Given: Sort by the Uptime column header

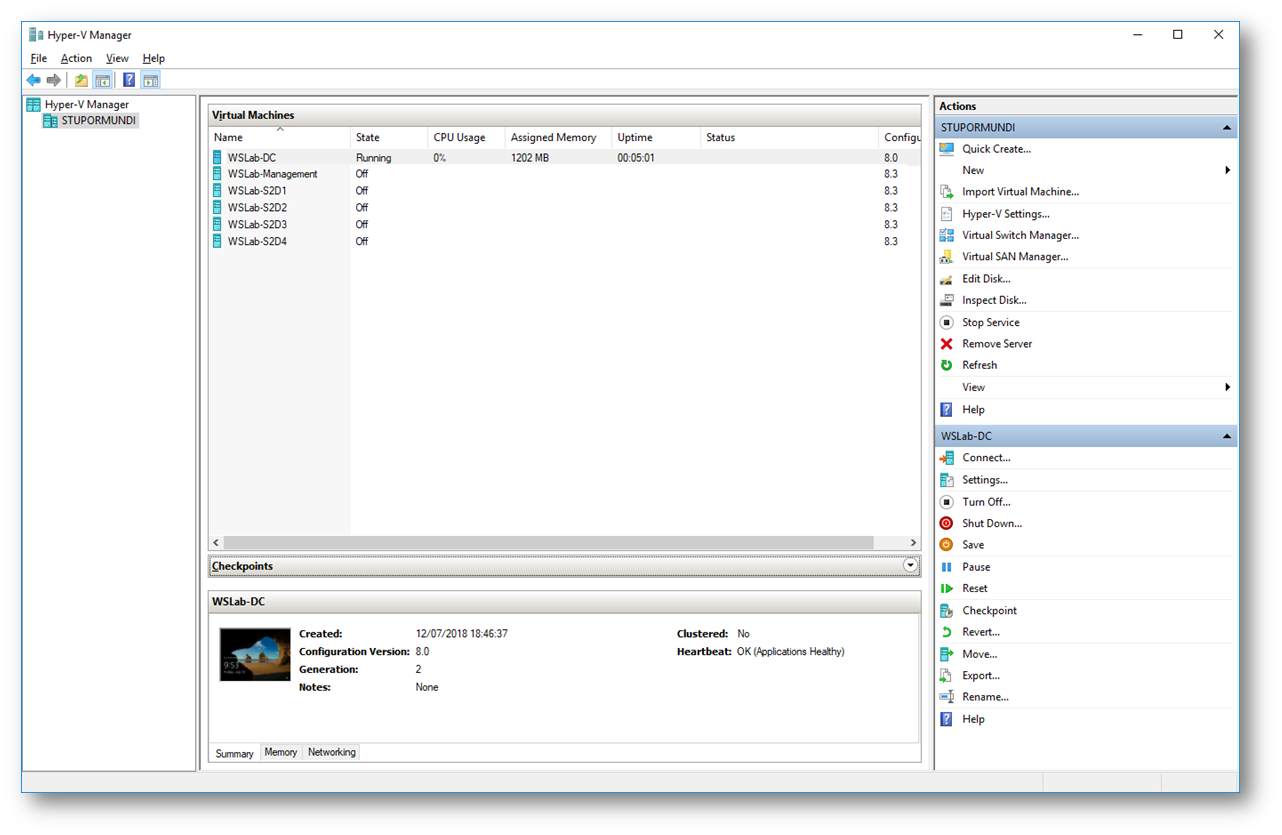Looking at the screenshot, I should [656, 138].
